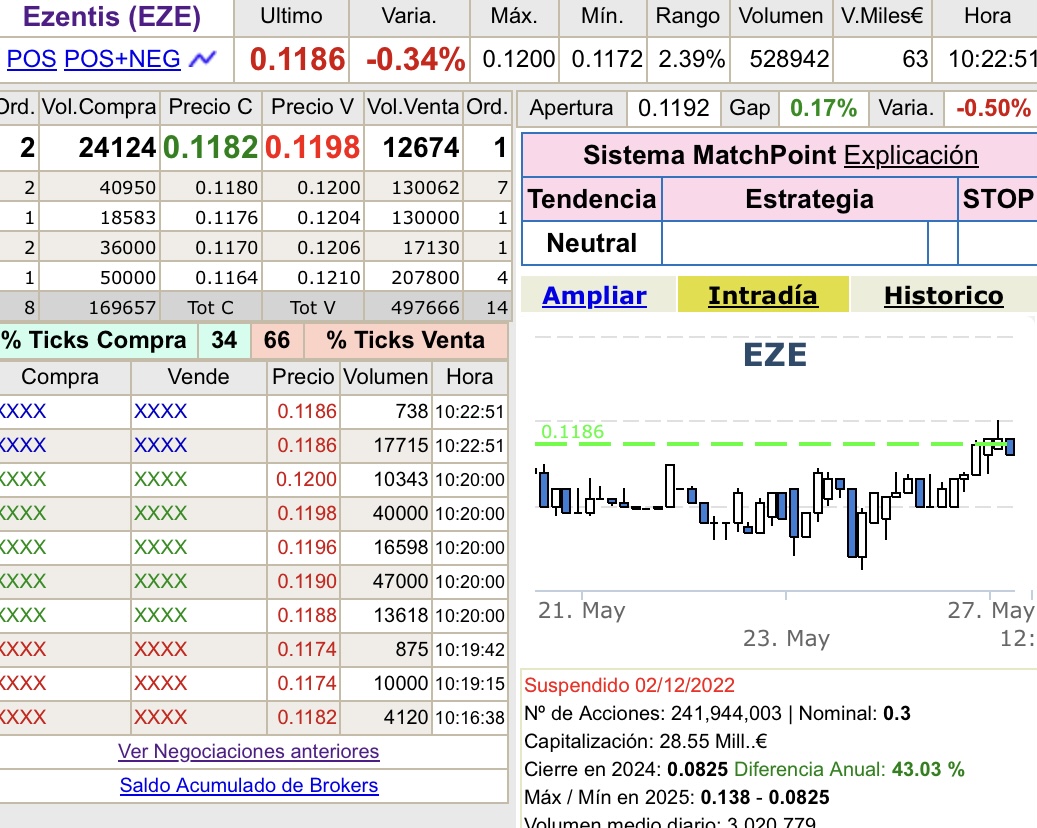Viewport: 1037px width, 828px height.
Task: Open the POS+NEG link
Action: pos(122,60)
